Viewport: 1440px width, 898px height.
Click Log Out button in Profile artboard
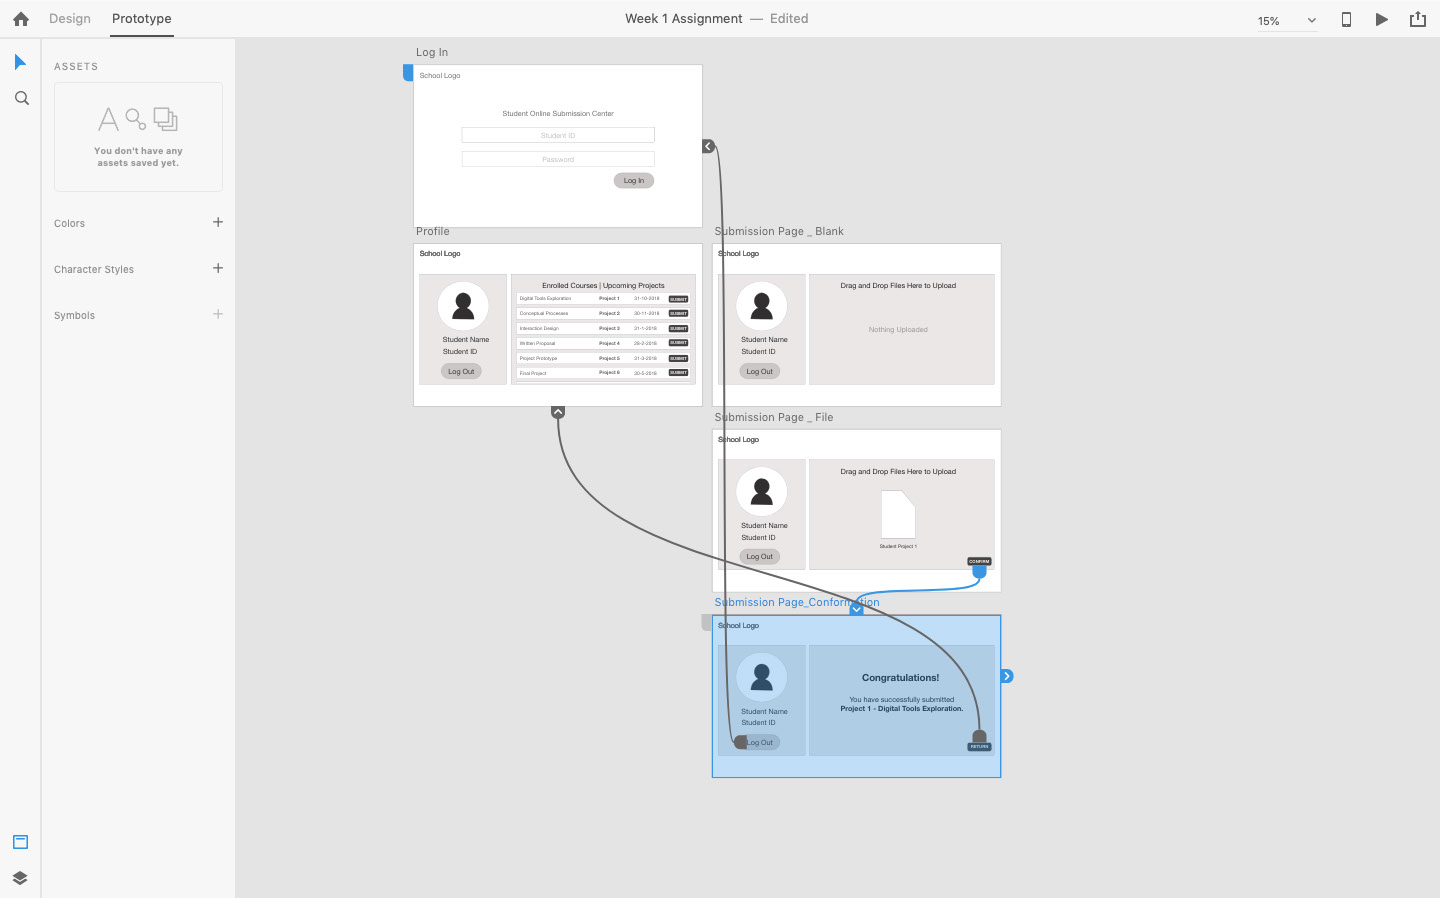461,371
